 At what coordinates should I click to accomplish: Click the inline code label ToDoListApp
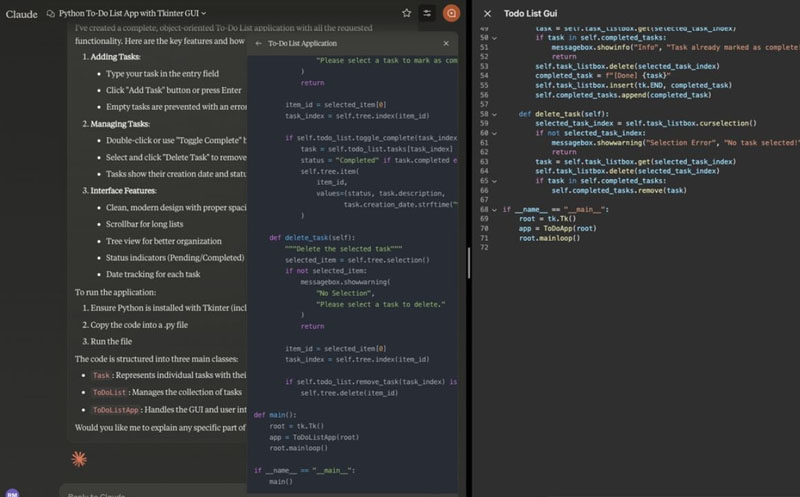[115, 410]
